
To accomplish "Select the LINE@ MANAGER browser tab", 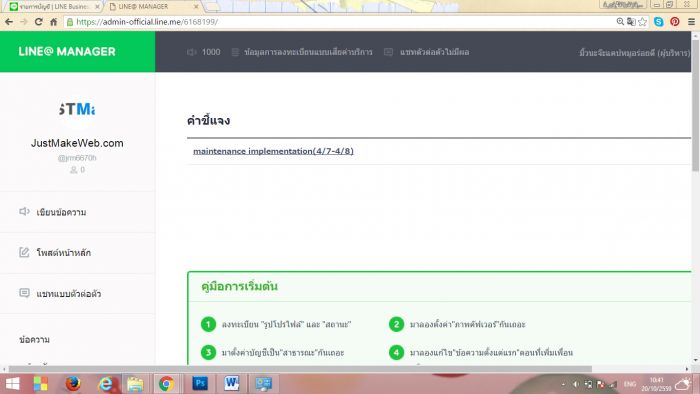I will pos(152,7).
